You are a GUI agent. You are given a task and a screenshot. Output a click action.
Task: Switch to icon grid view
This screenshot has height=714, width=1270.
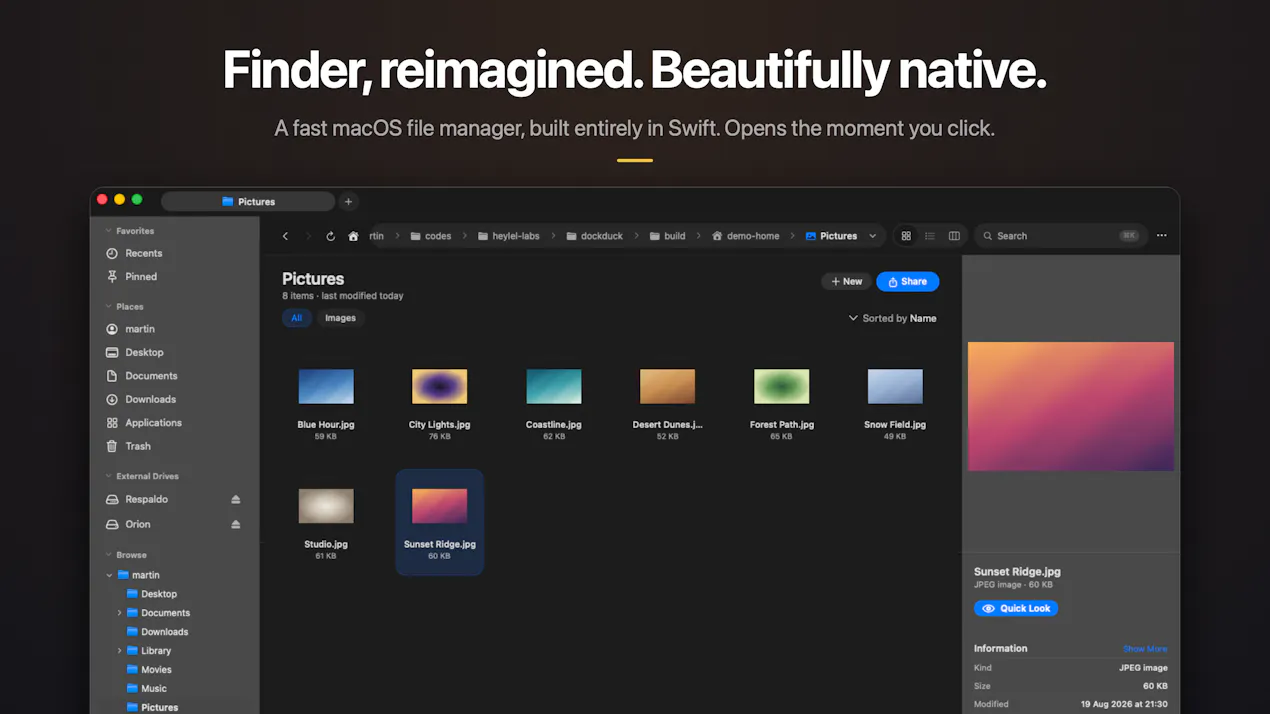906,236
